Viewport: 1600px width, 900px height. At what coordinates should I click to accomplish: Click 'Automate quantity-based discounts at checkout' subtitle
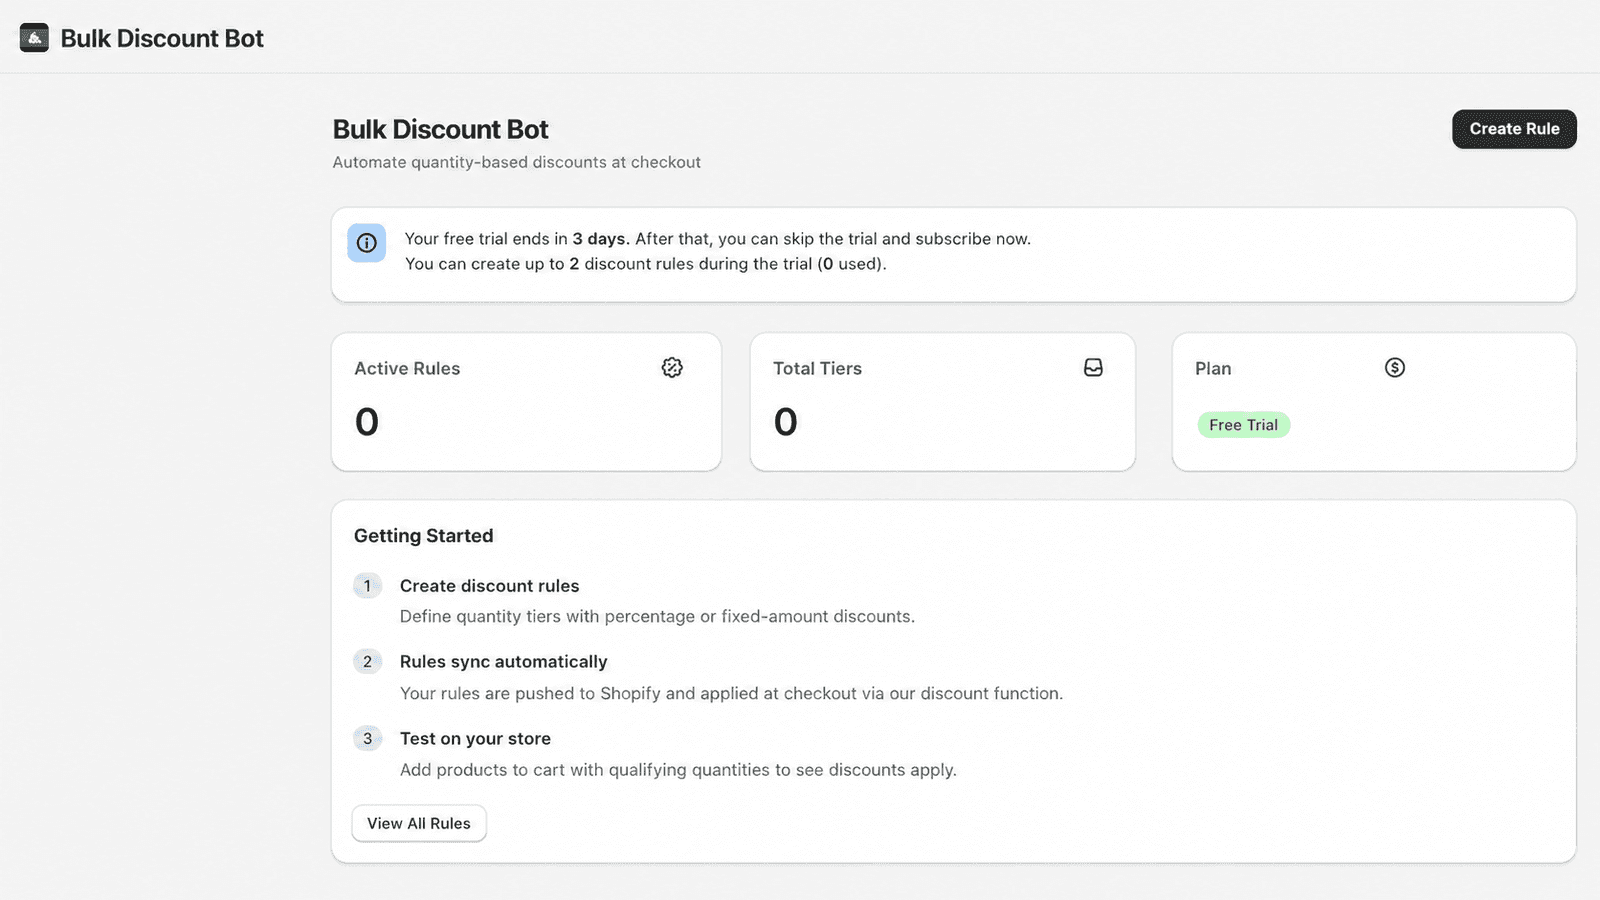coord(516,162)
